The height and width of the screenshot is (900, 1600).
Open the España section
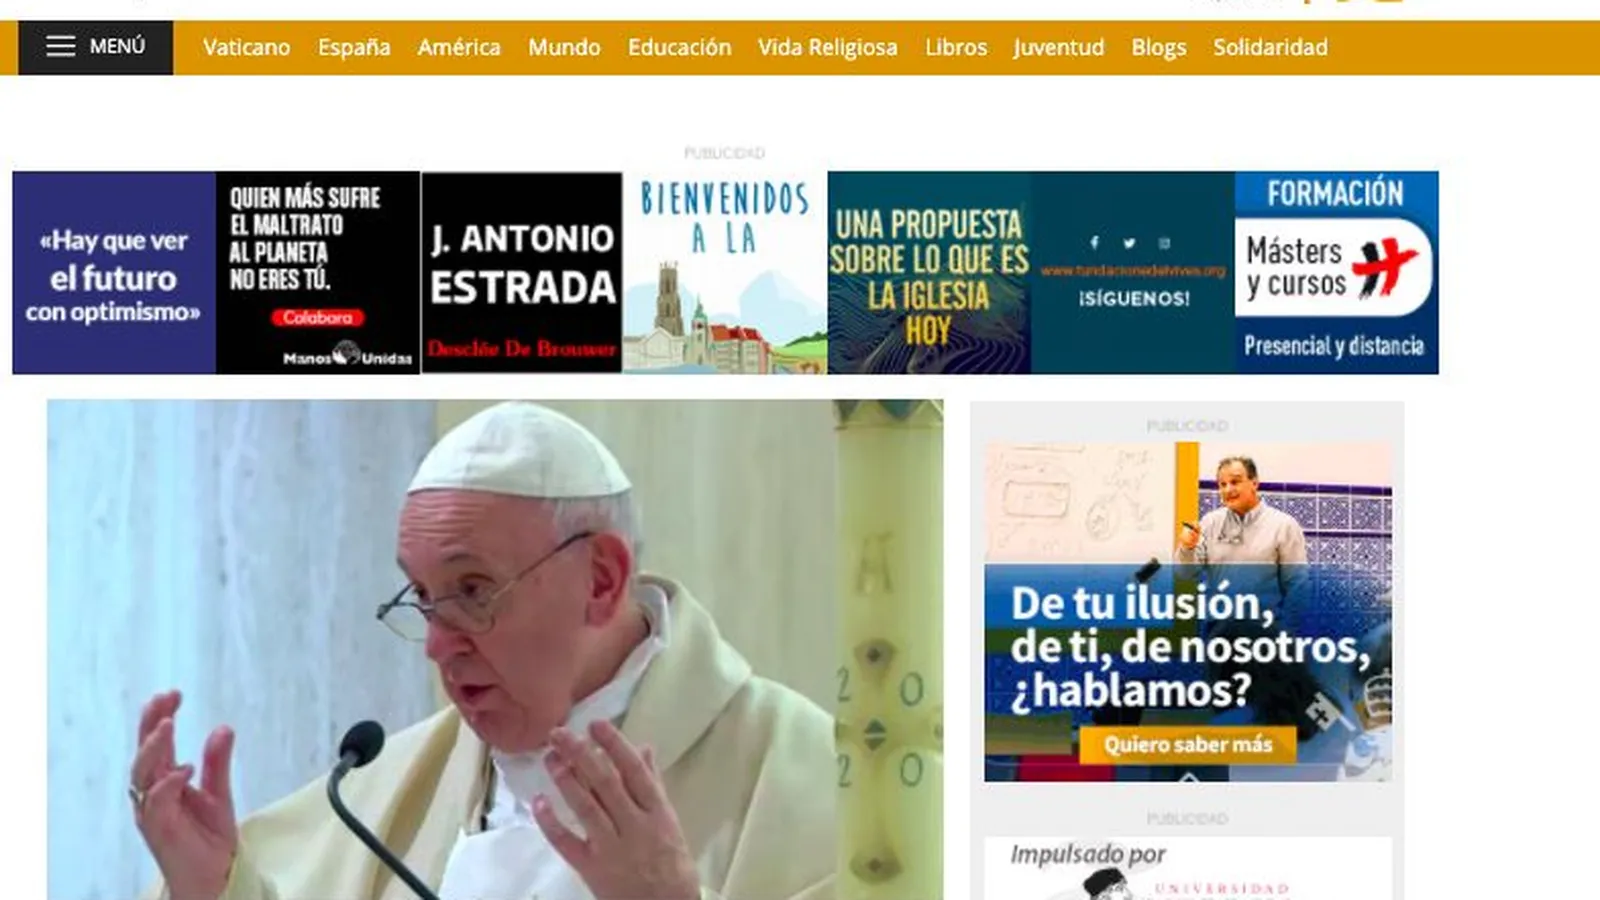click(354, 48)
